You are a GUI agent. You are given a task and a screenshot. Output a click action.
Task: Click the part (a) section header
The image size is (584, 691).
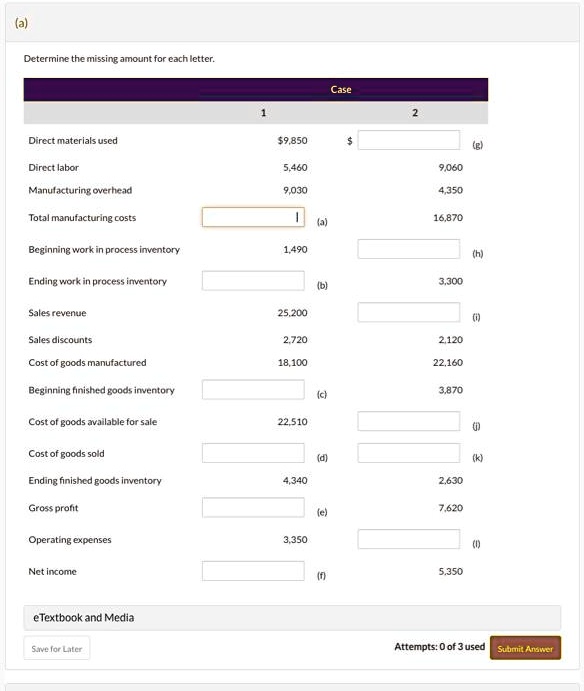pyautogui.click(x=292, y=23)
